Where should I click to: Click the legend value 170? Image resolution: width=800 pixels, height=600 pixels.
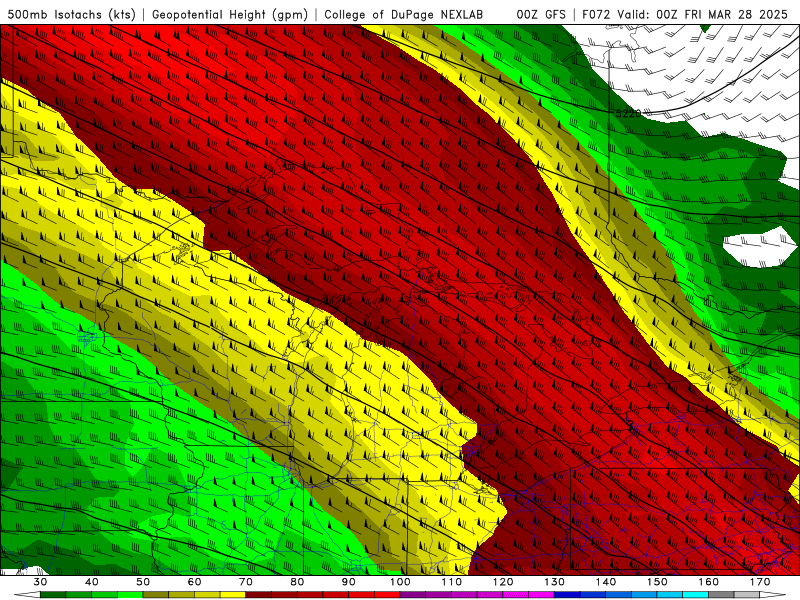(760, 582)
